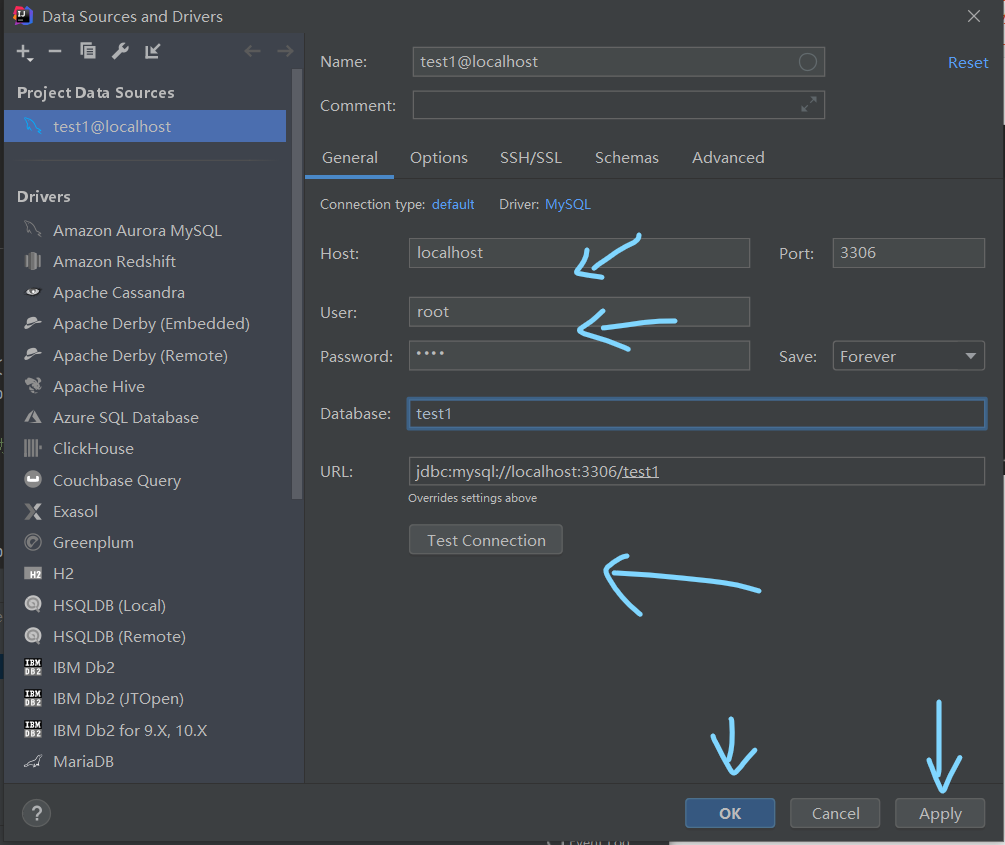
Task: Select the Apache Hive driver
Action: click(99, 387)
